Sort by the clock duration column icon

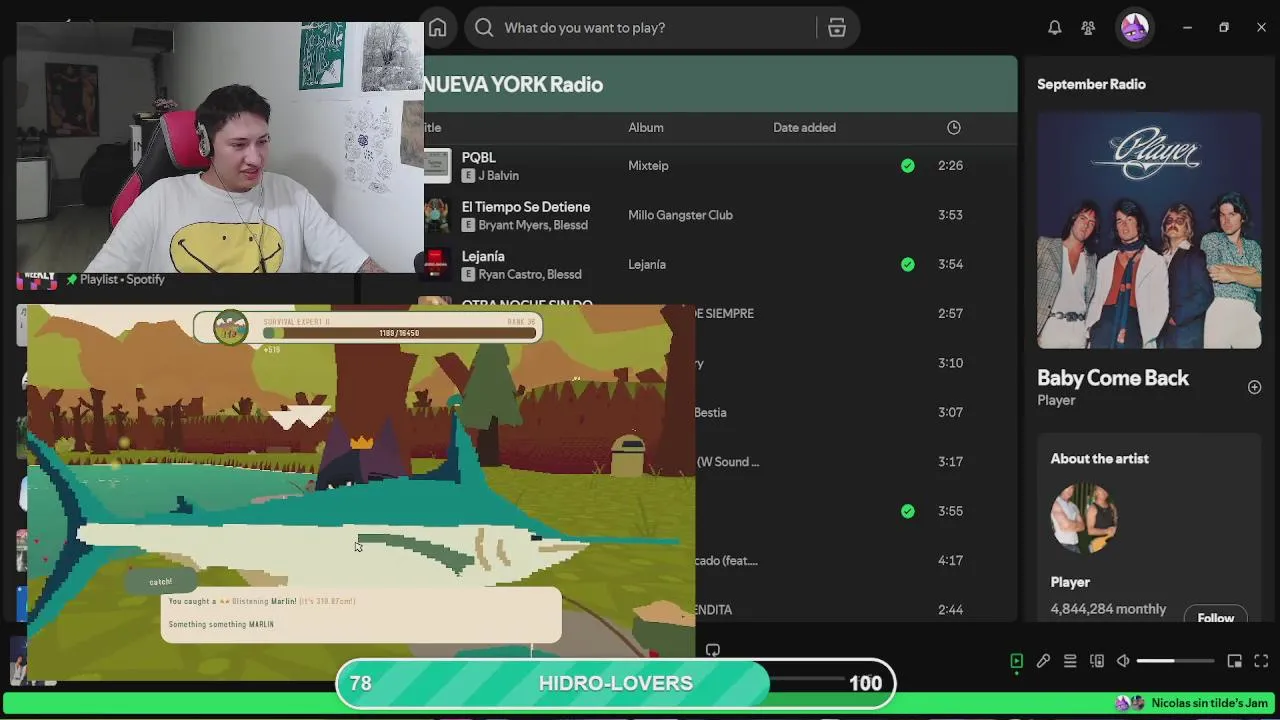pos(954,127)
